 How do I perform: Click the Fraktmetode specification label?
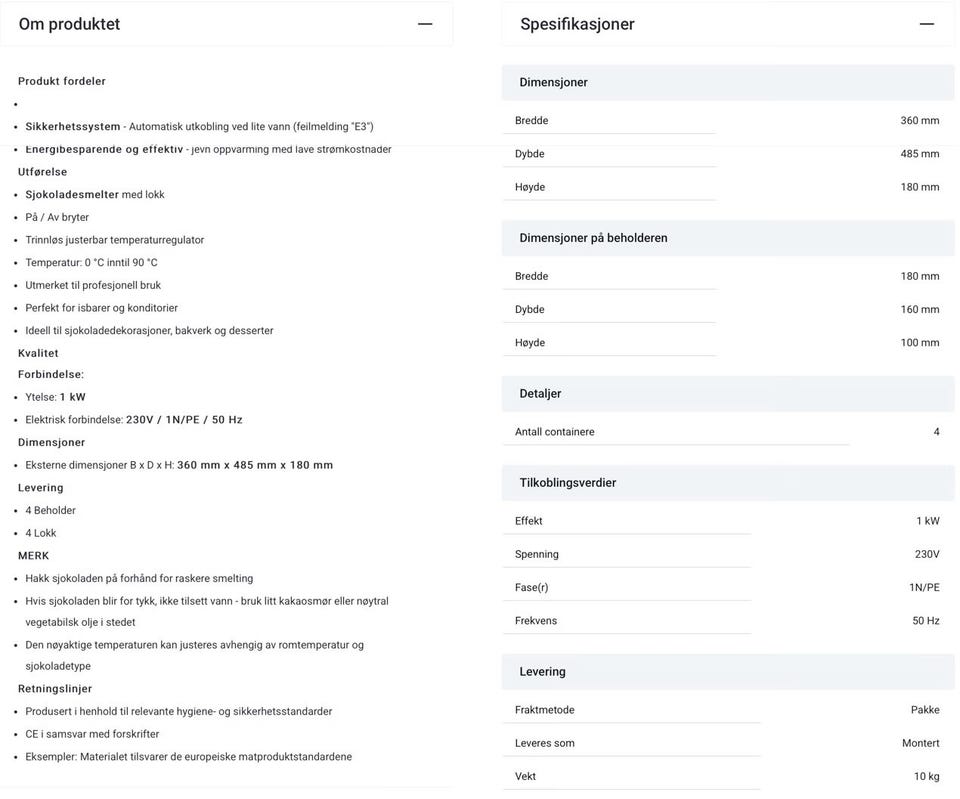tap(545, 710)
